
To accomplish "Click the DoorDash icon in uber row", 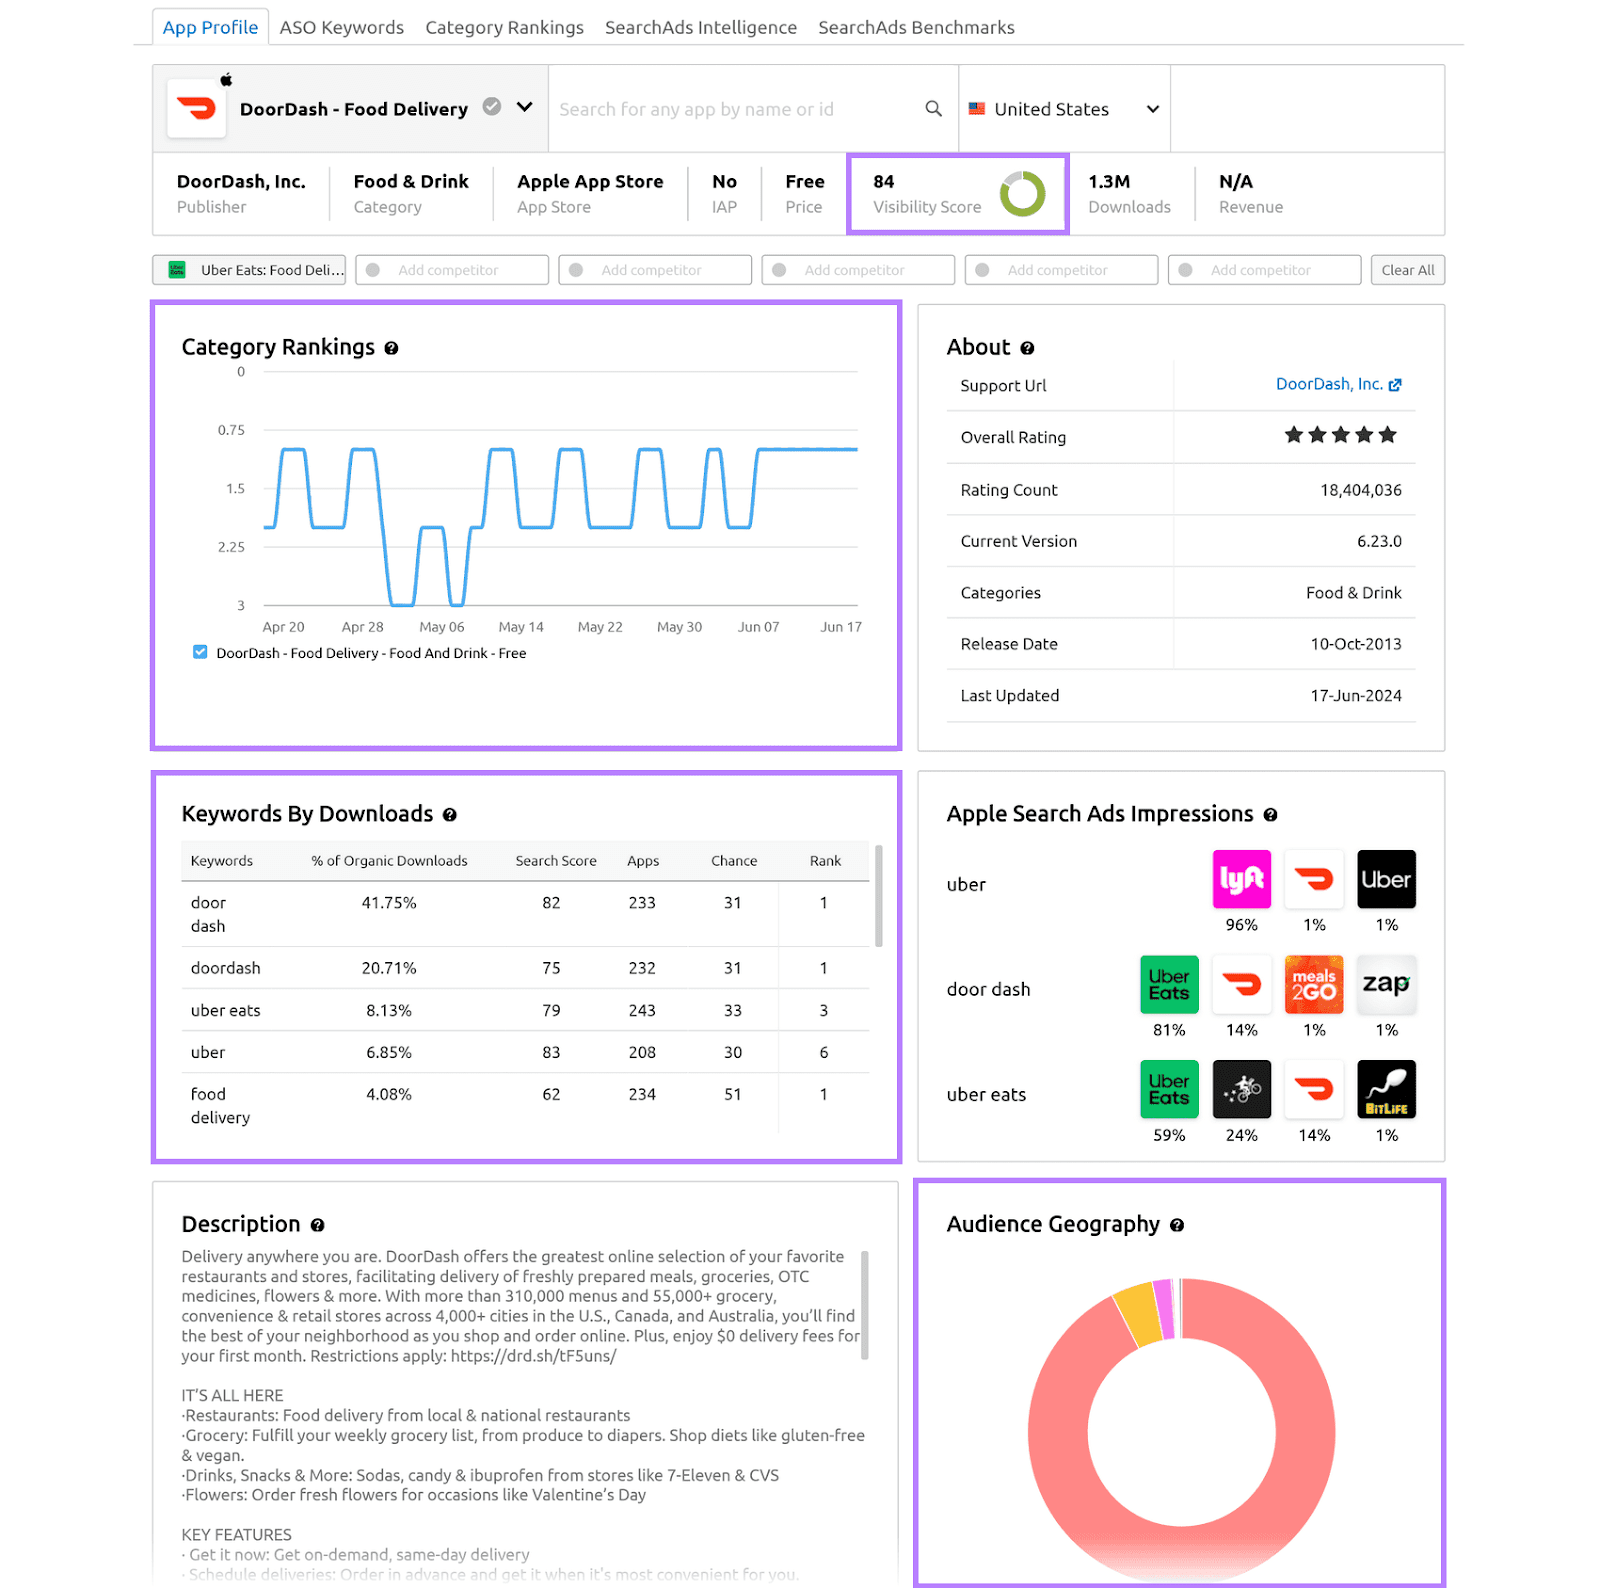I will tap(1314, 879).
